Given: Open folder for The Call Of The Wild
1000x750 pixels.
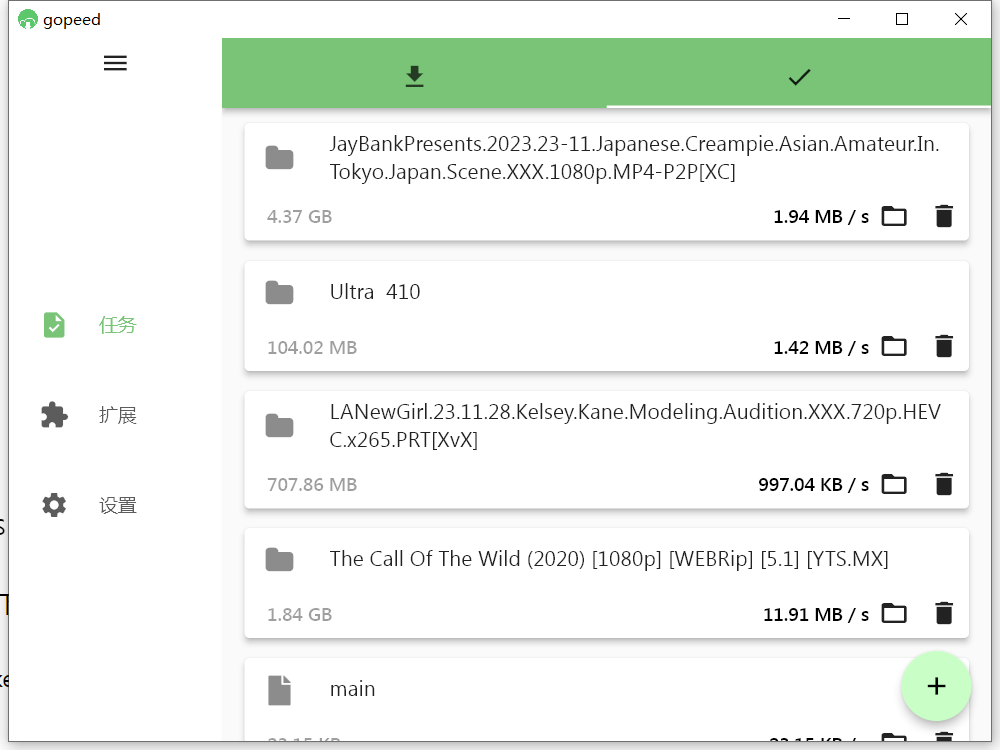Looking at the screenshot, I should coord(893,614).
